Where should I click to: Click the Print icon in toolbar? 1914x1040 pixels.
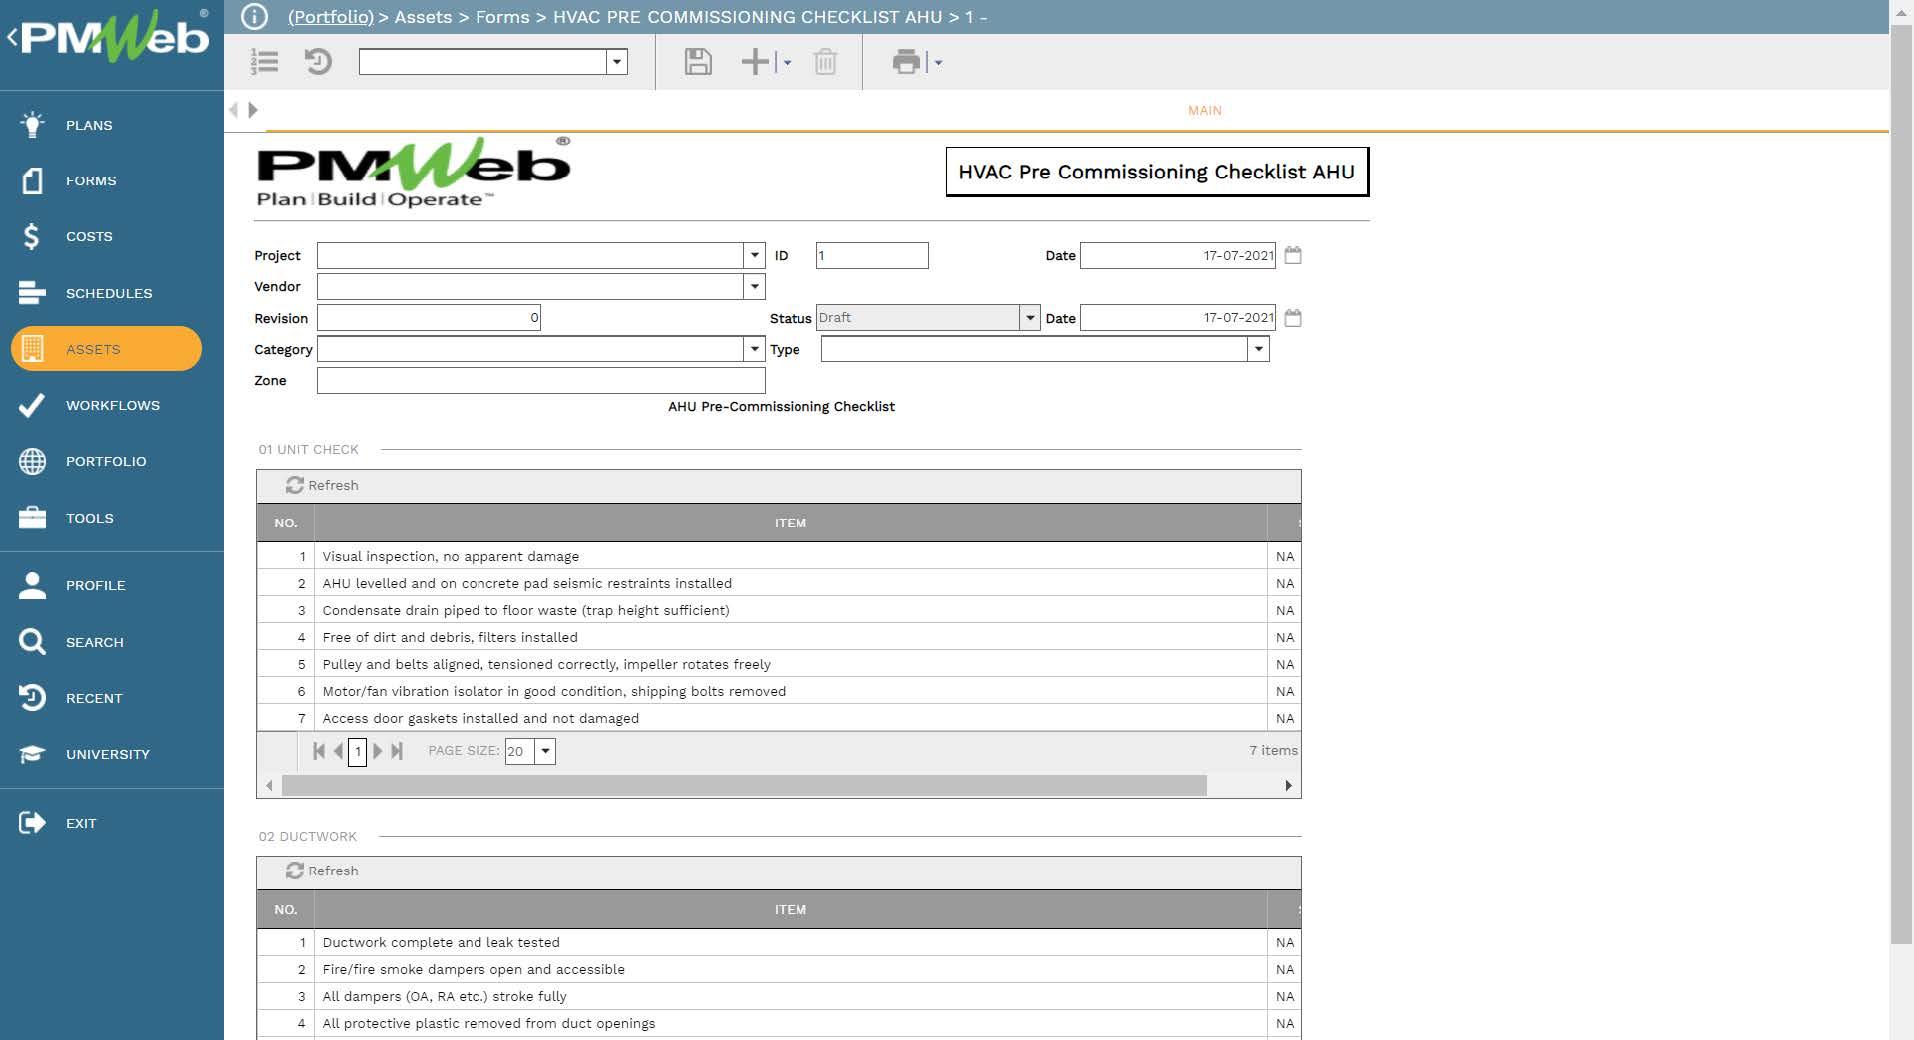(906, 62)
